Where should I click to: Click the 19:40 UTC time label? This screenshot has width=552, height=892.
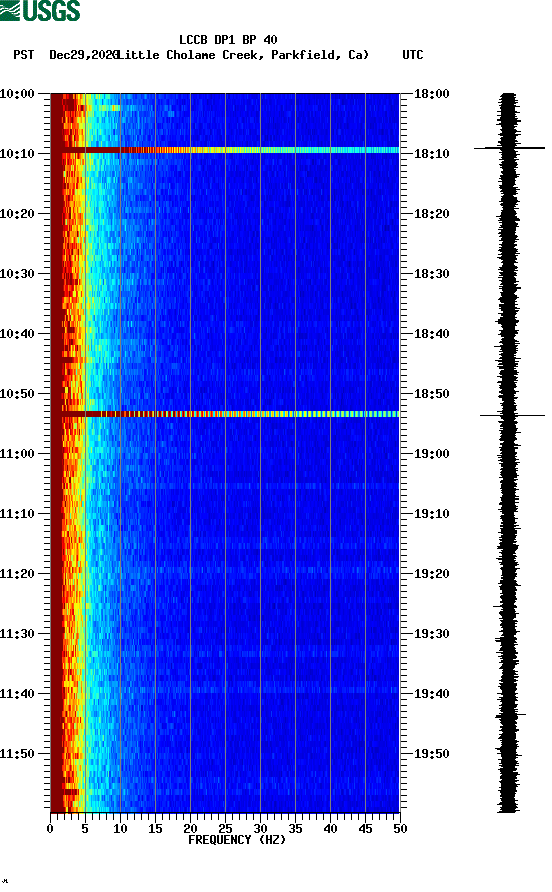tap(431, 693)
